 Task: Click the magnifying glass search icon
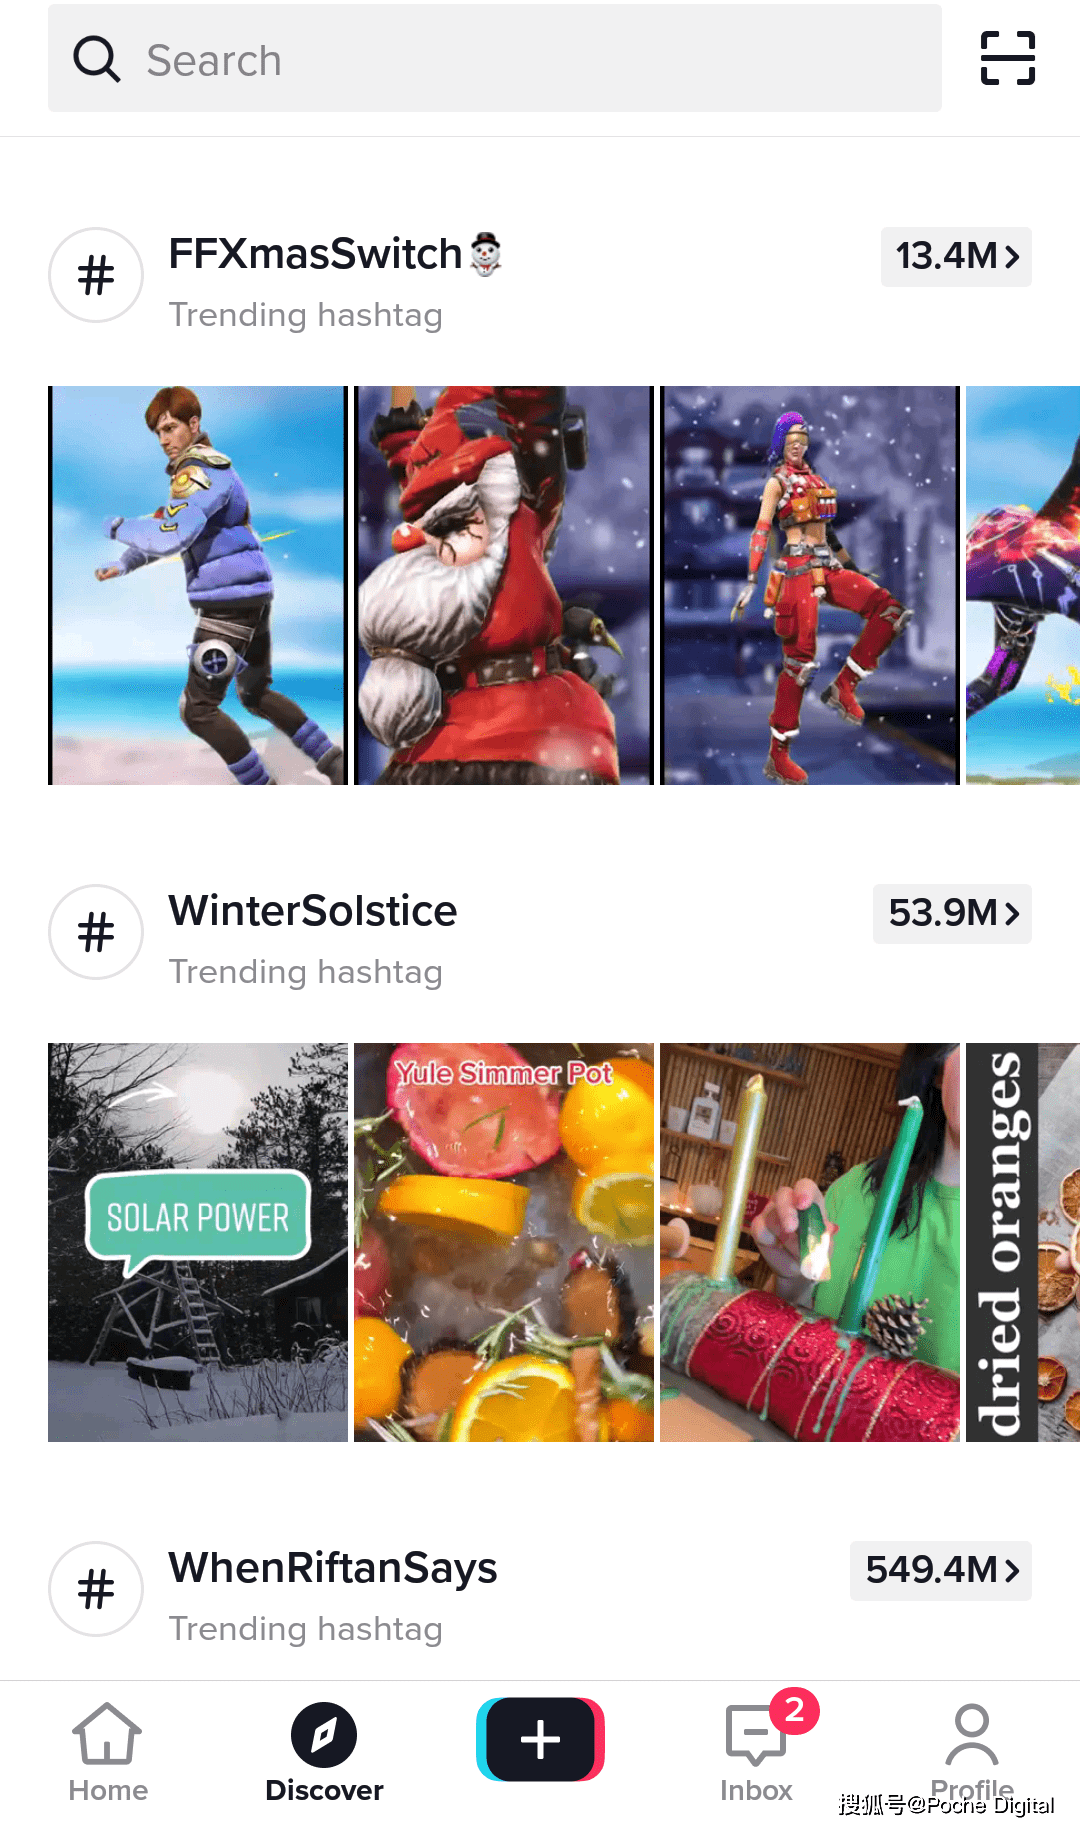pos(97,59)
